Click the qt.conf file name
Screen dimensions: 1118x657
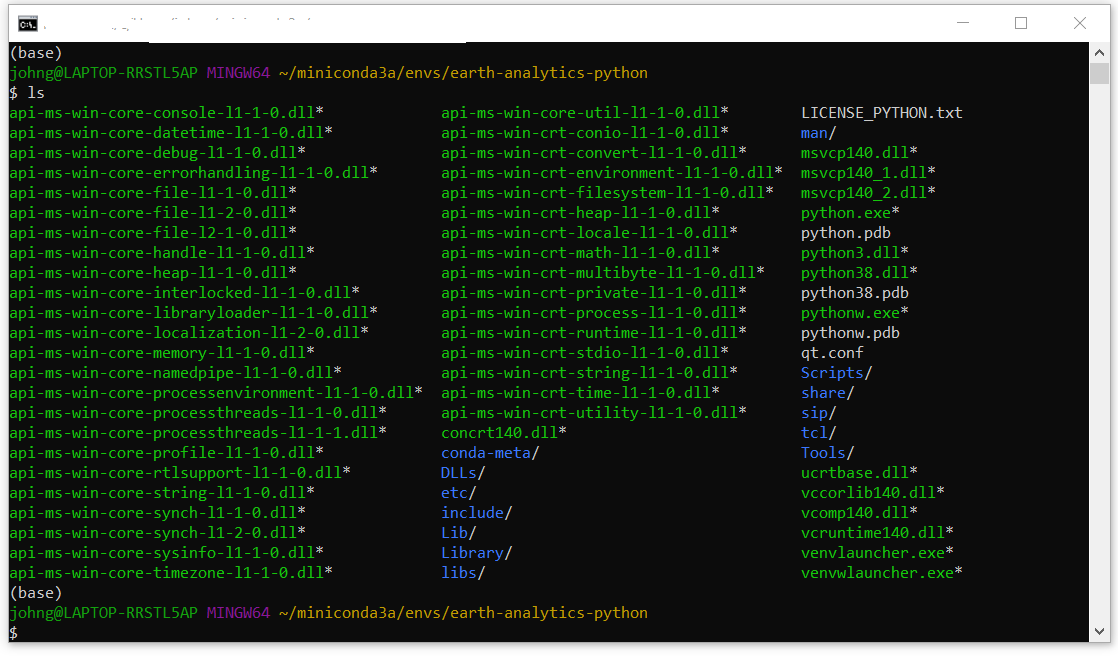coord(832,353)
